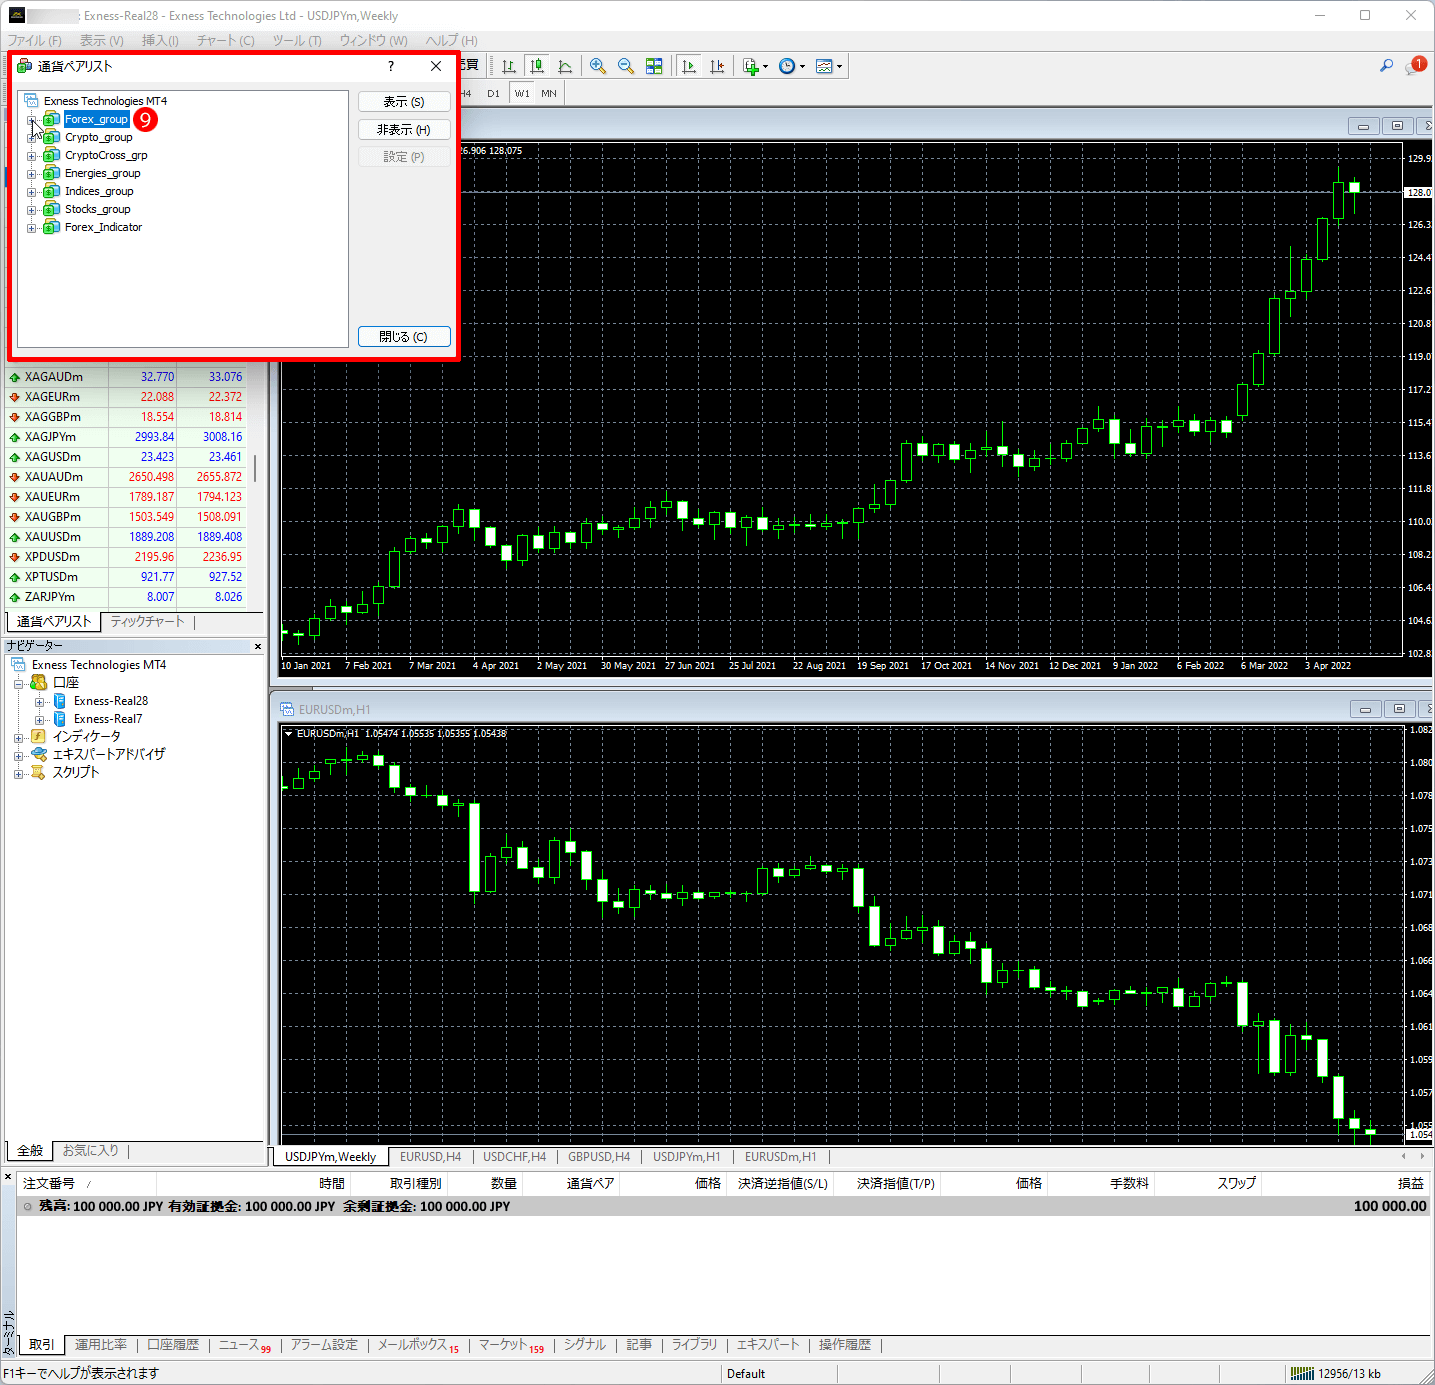Select Stocks_Group in the symbol list

pyautogui.click(x=97, y=209)
